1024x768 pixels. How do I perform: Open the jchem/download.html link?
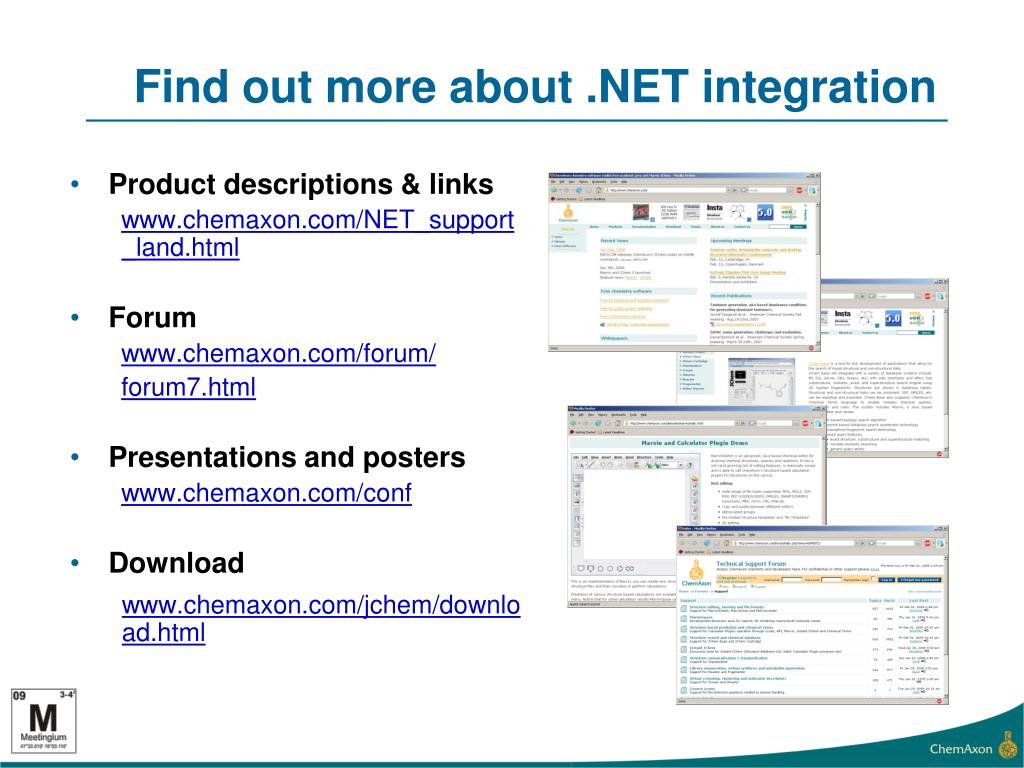321,618
